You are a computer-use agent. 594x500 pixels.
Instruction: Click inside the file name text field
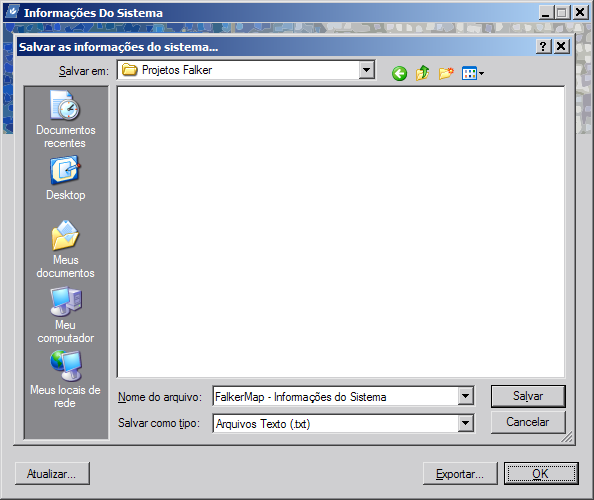335,396
